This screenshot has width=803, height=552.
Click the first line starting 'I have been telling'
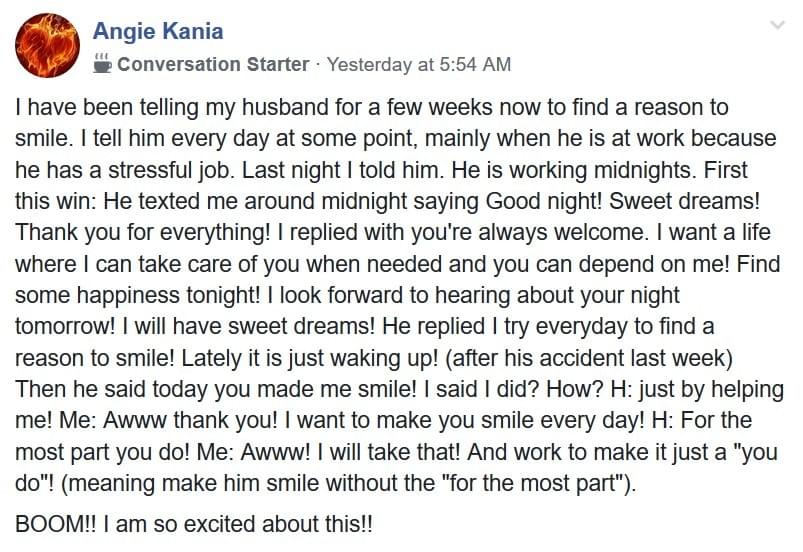click(371, 108)
